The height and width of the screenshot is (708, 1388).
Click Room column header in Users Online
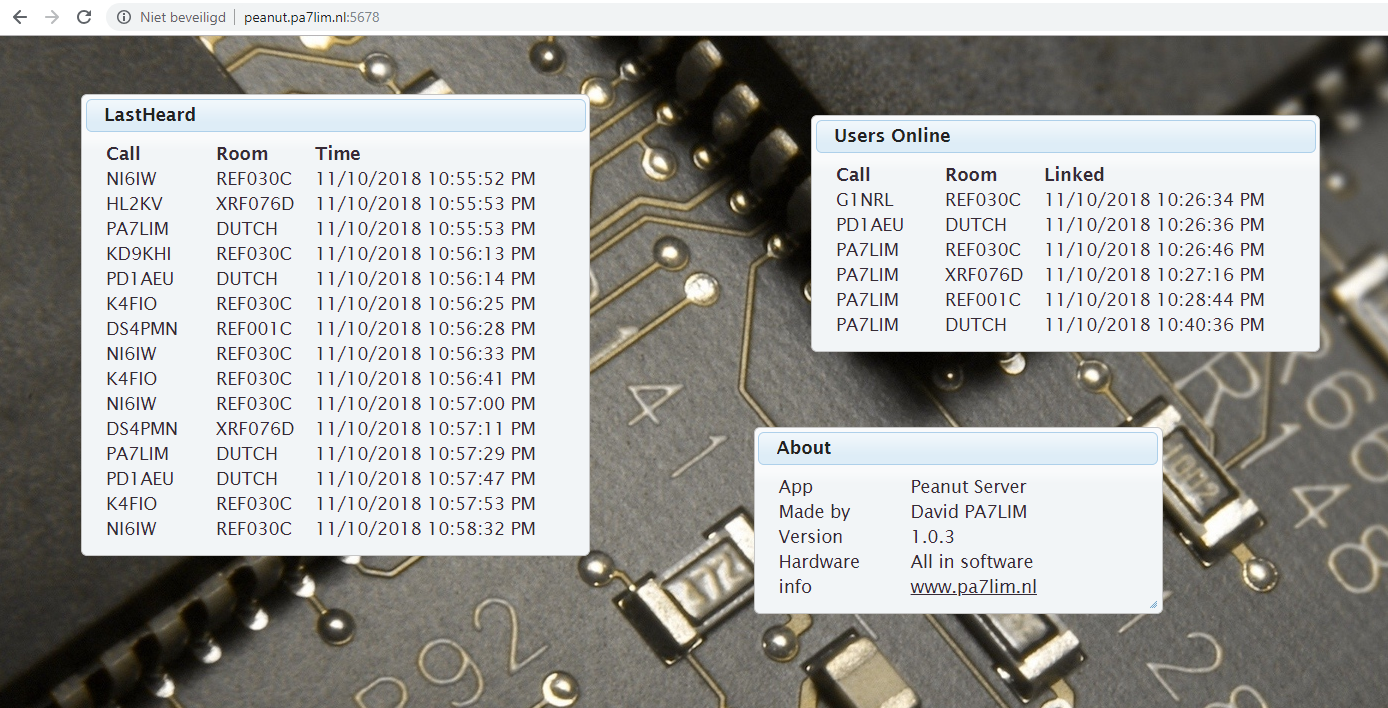pos(970,175)
